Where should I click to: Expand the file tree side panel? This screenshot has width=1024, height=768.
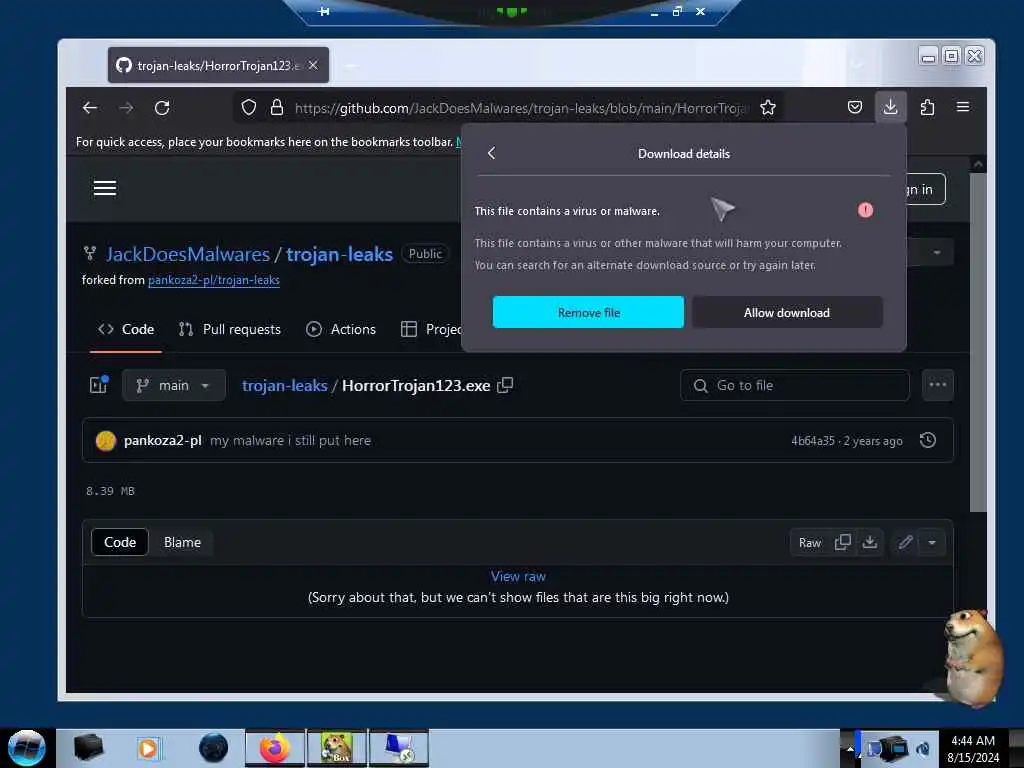coord(99,385)
